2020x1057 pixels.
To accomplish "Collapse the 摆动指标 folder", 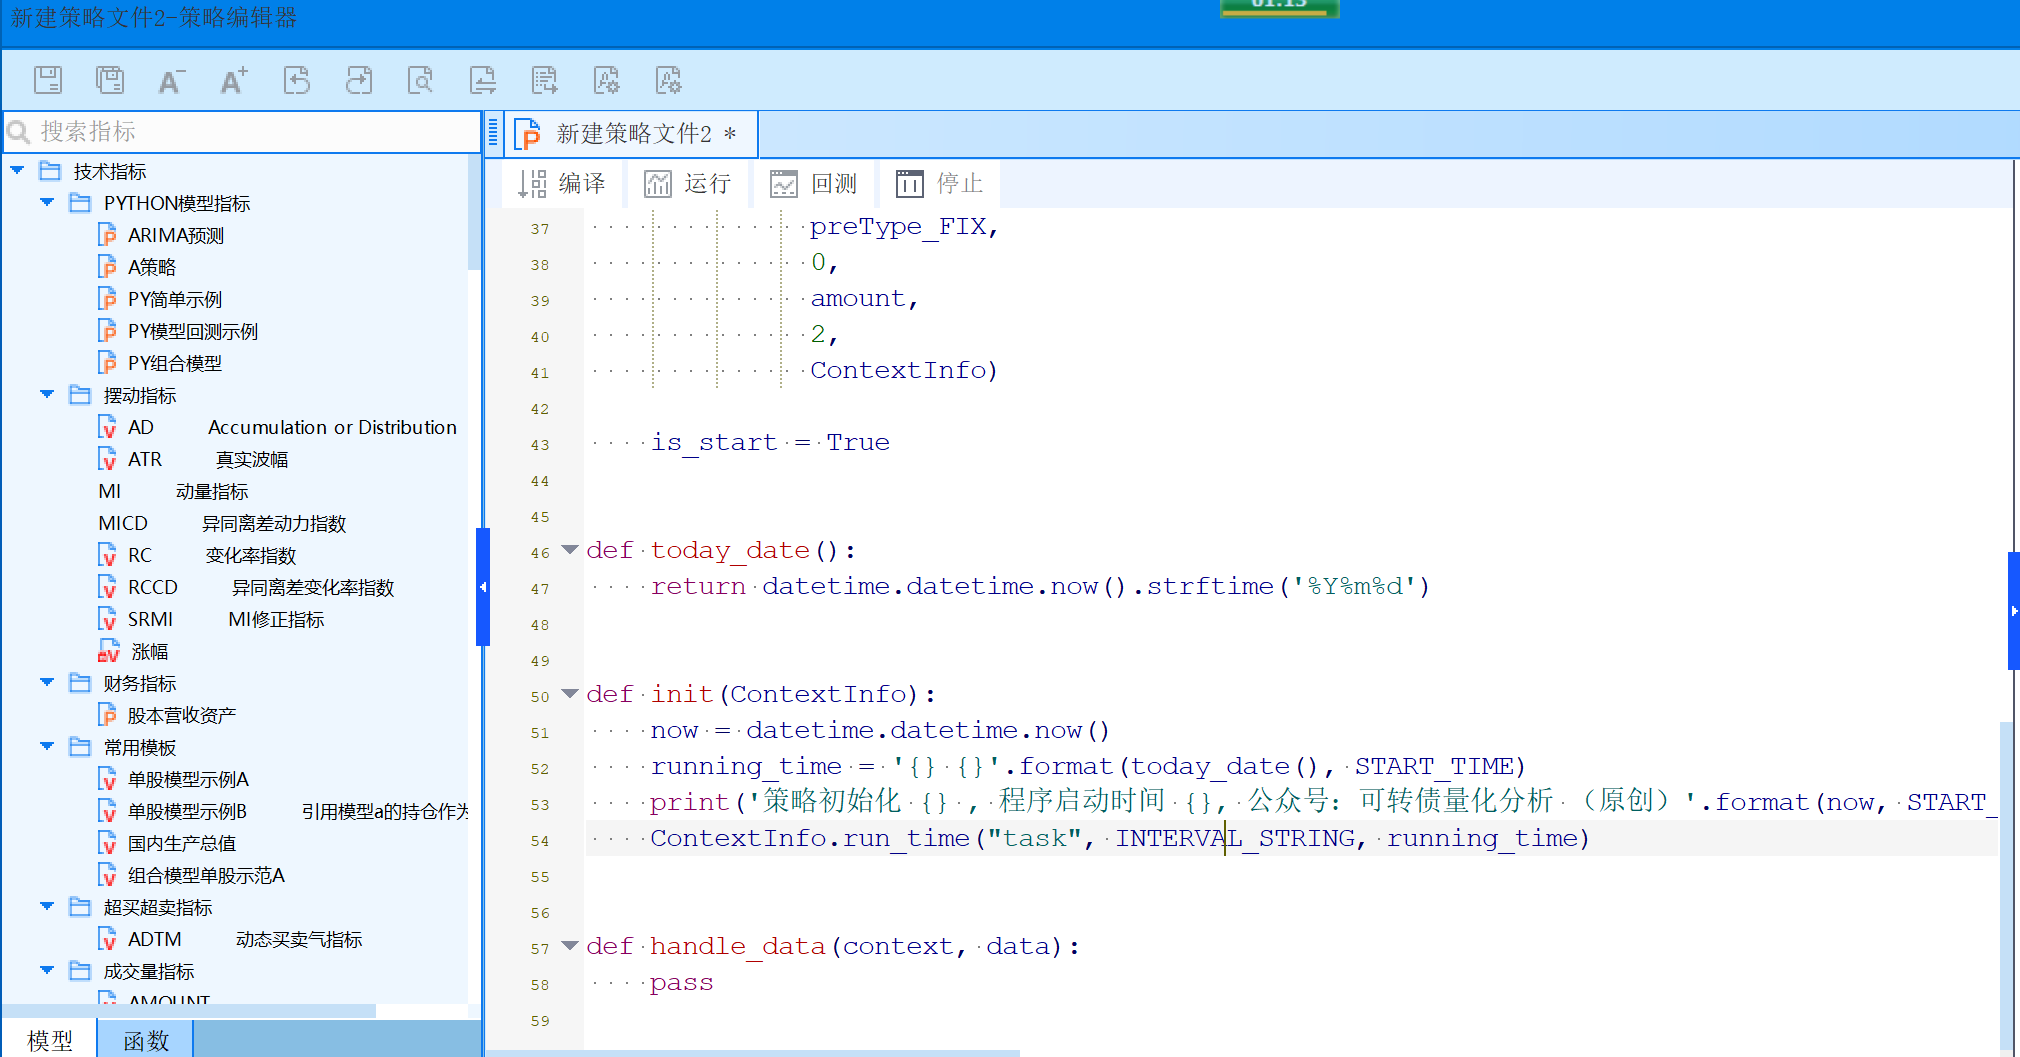I will click(x=47, y=395).
